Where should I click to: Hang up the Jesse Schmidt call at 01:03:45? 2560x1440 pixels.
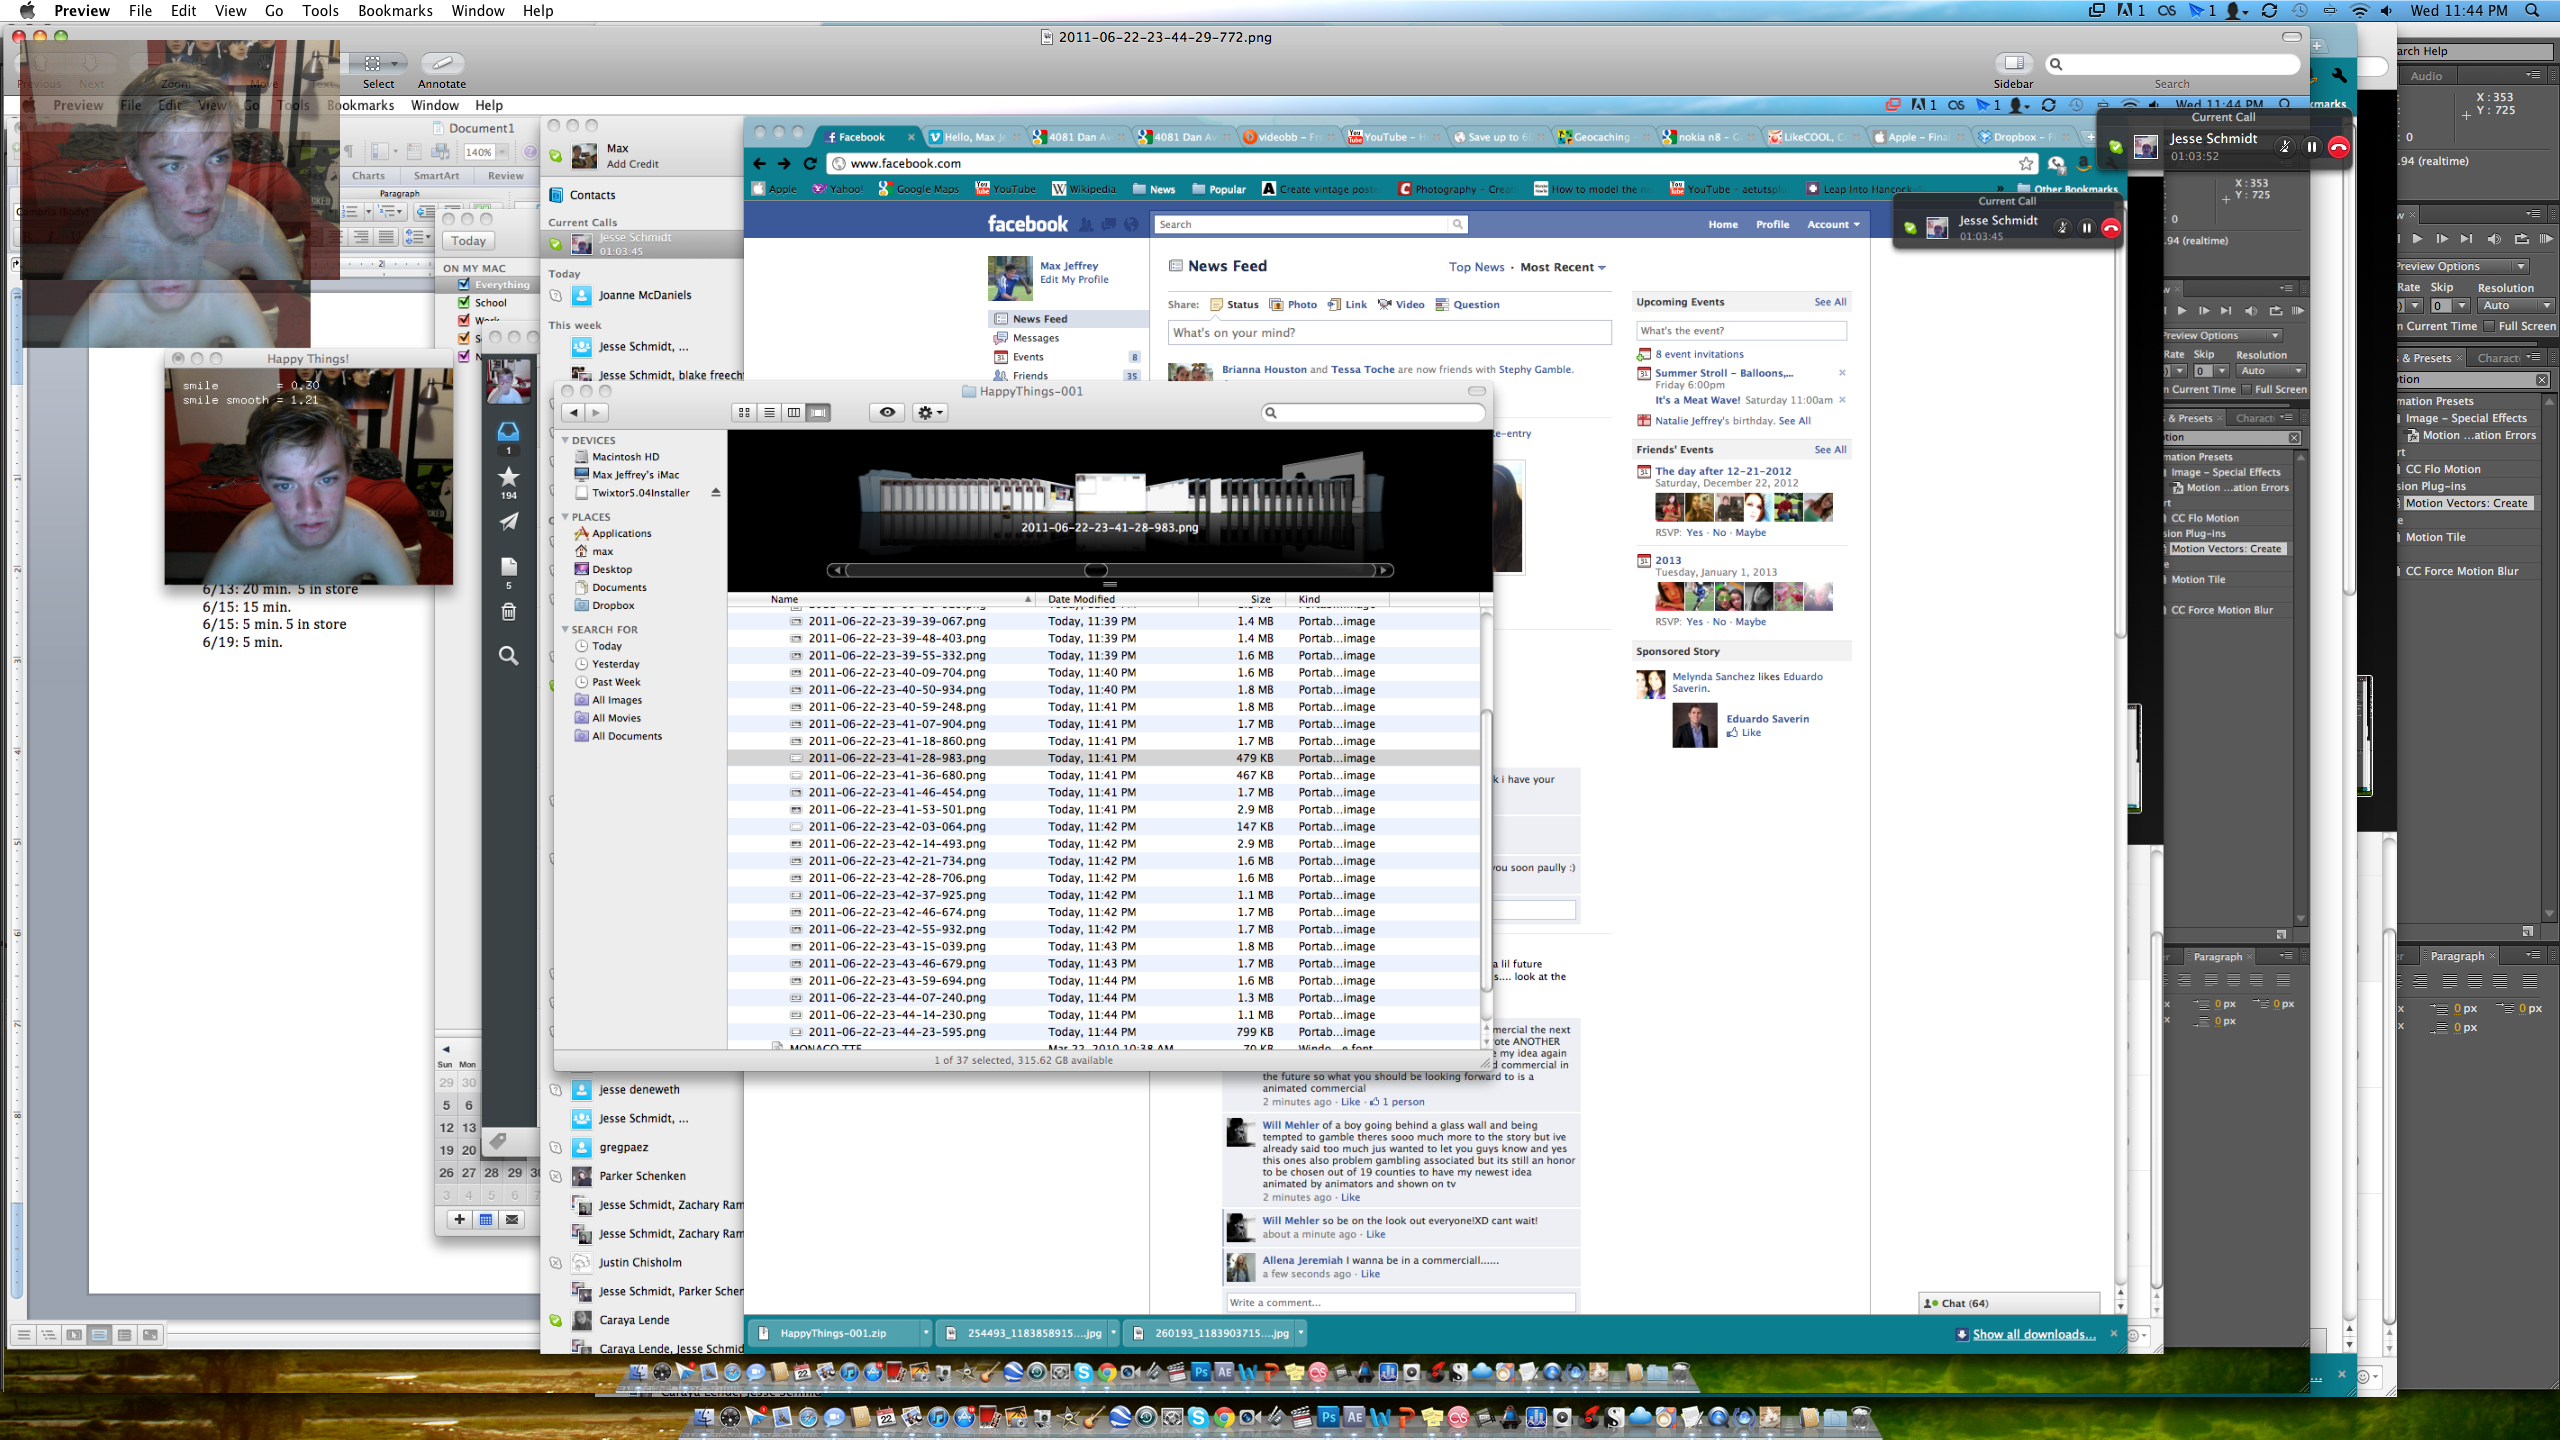(2110, 228)
